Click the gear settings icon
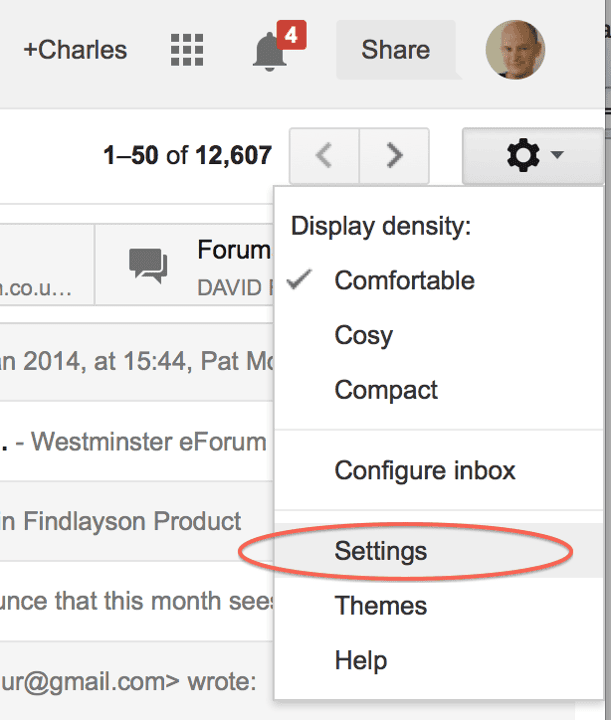Image resolution: width=611 pixels, height=720 pixels. [x=523, y=156]
